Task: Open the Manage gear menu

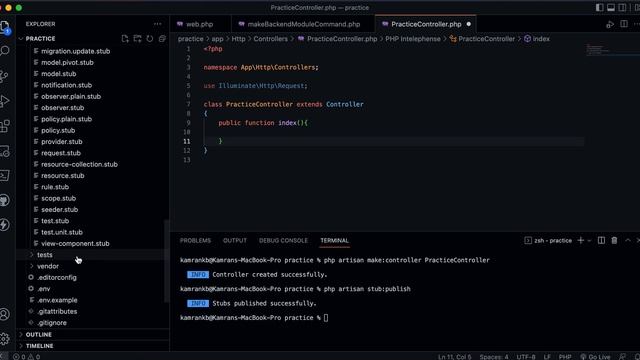Action: [x=5, y=338]
